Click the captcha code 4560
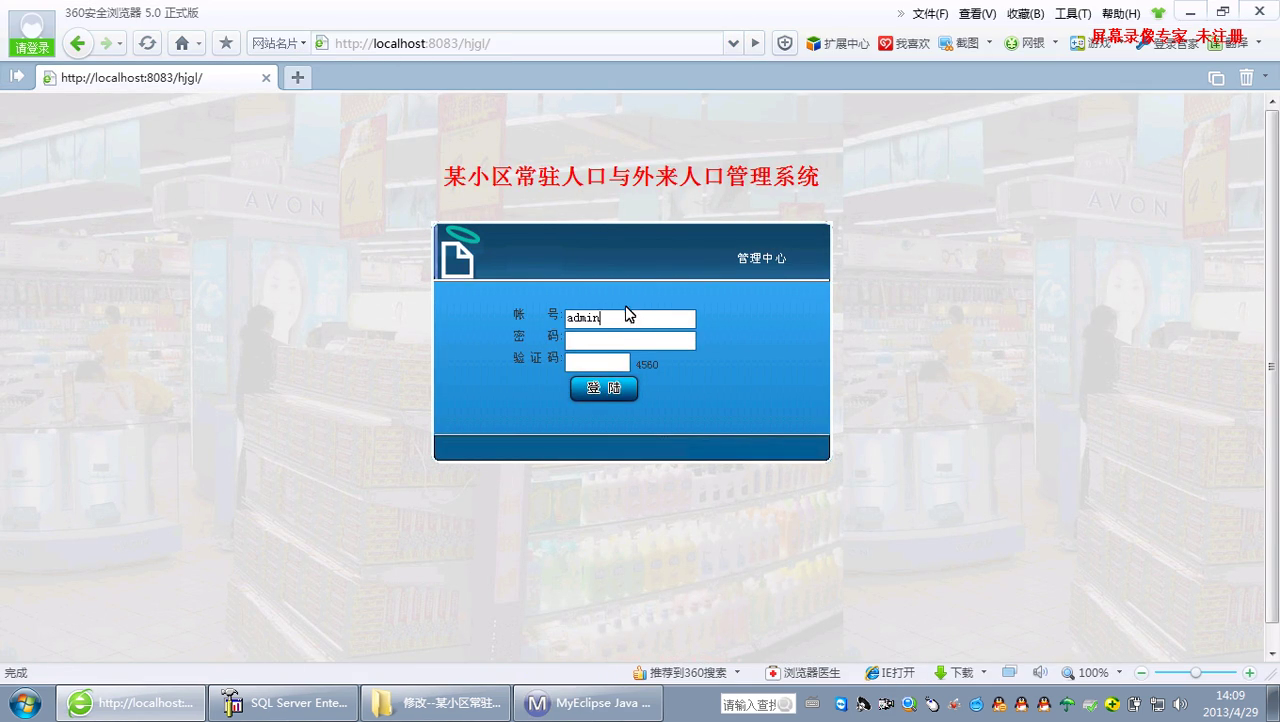The image size is (1280, 722). [x=647, y=365]
